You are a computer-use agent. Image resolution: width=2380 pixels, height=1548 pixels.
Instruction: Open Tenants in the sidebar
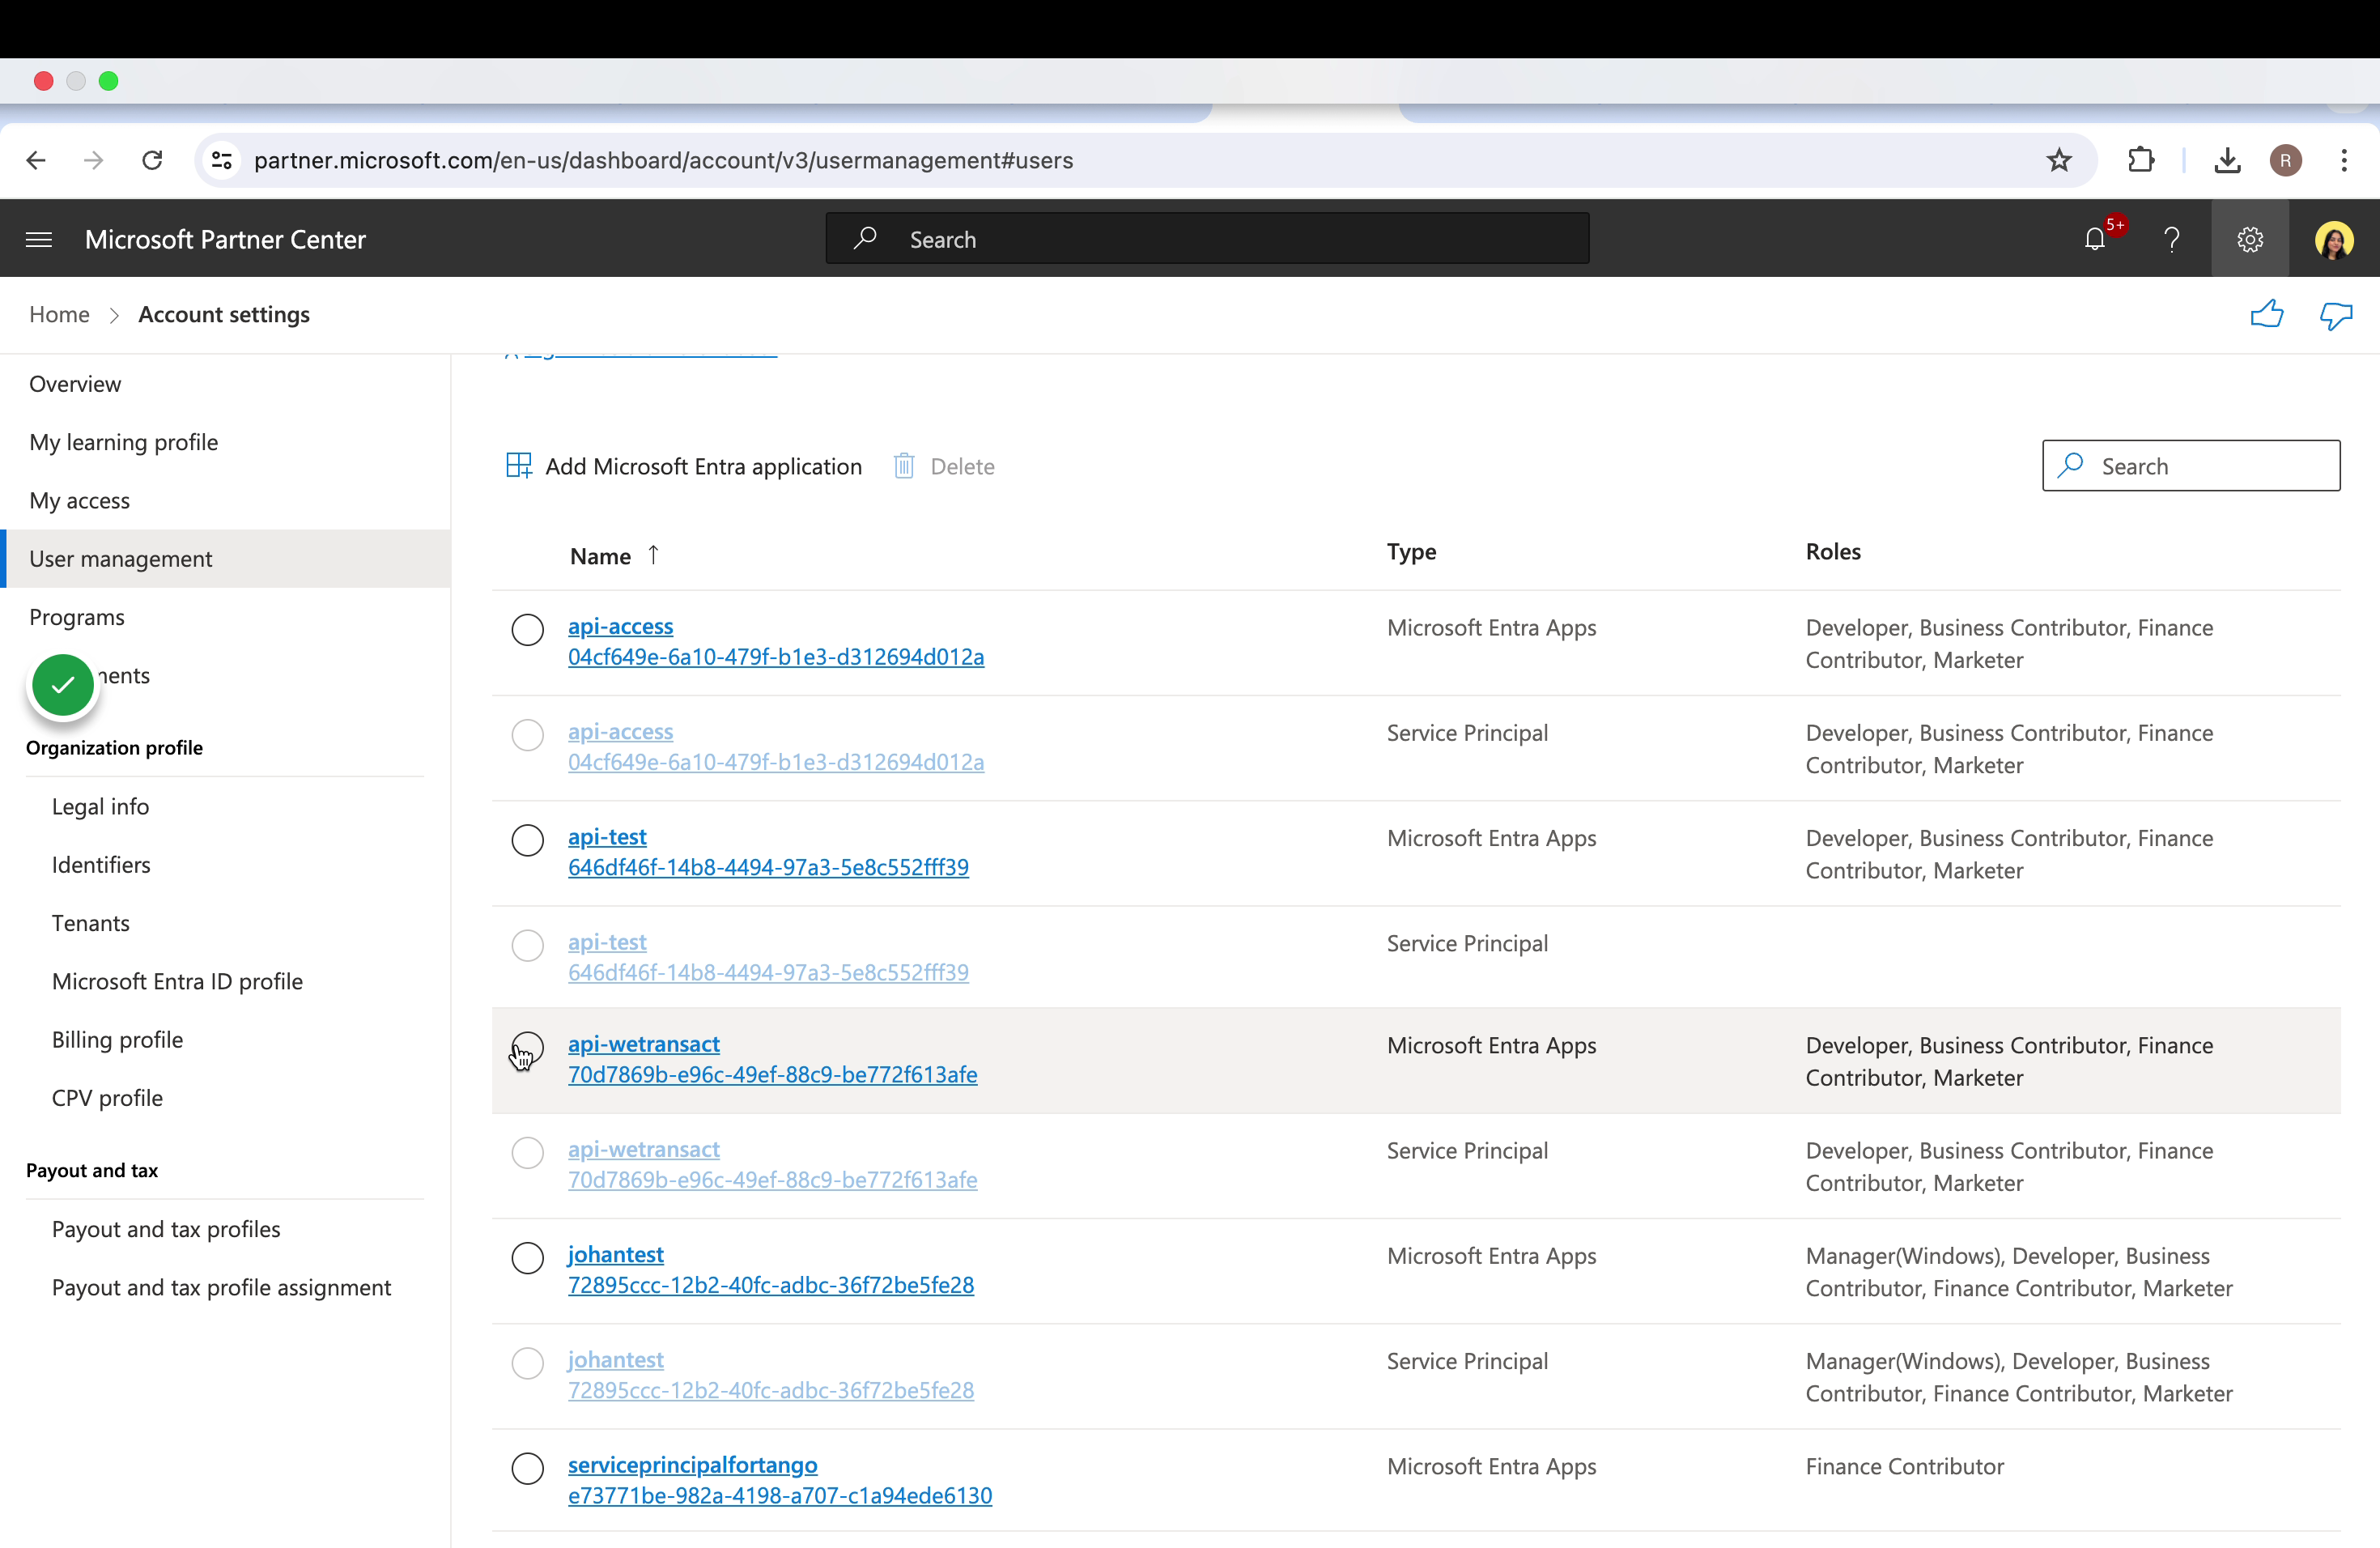pyautogui.click(x=91, y=923)
